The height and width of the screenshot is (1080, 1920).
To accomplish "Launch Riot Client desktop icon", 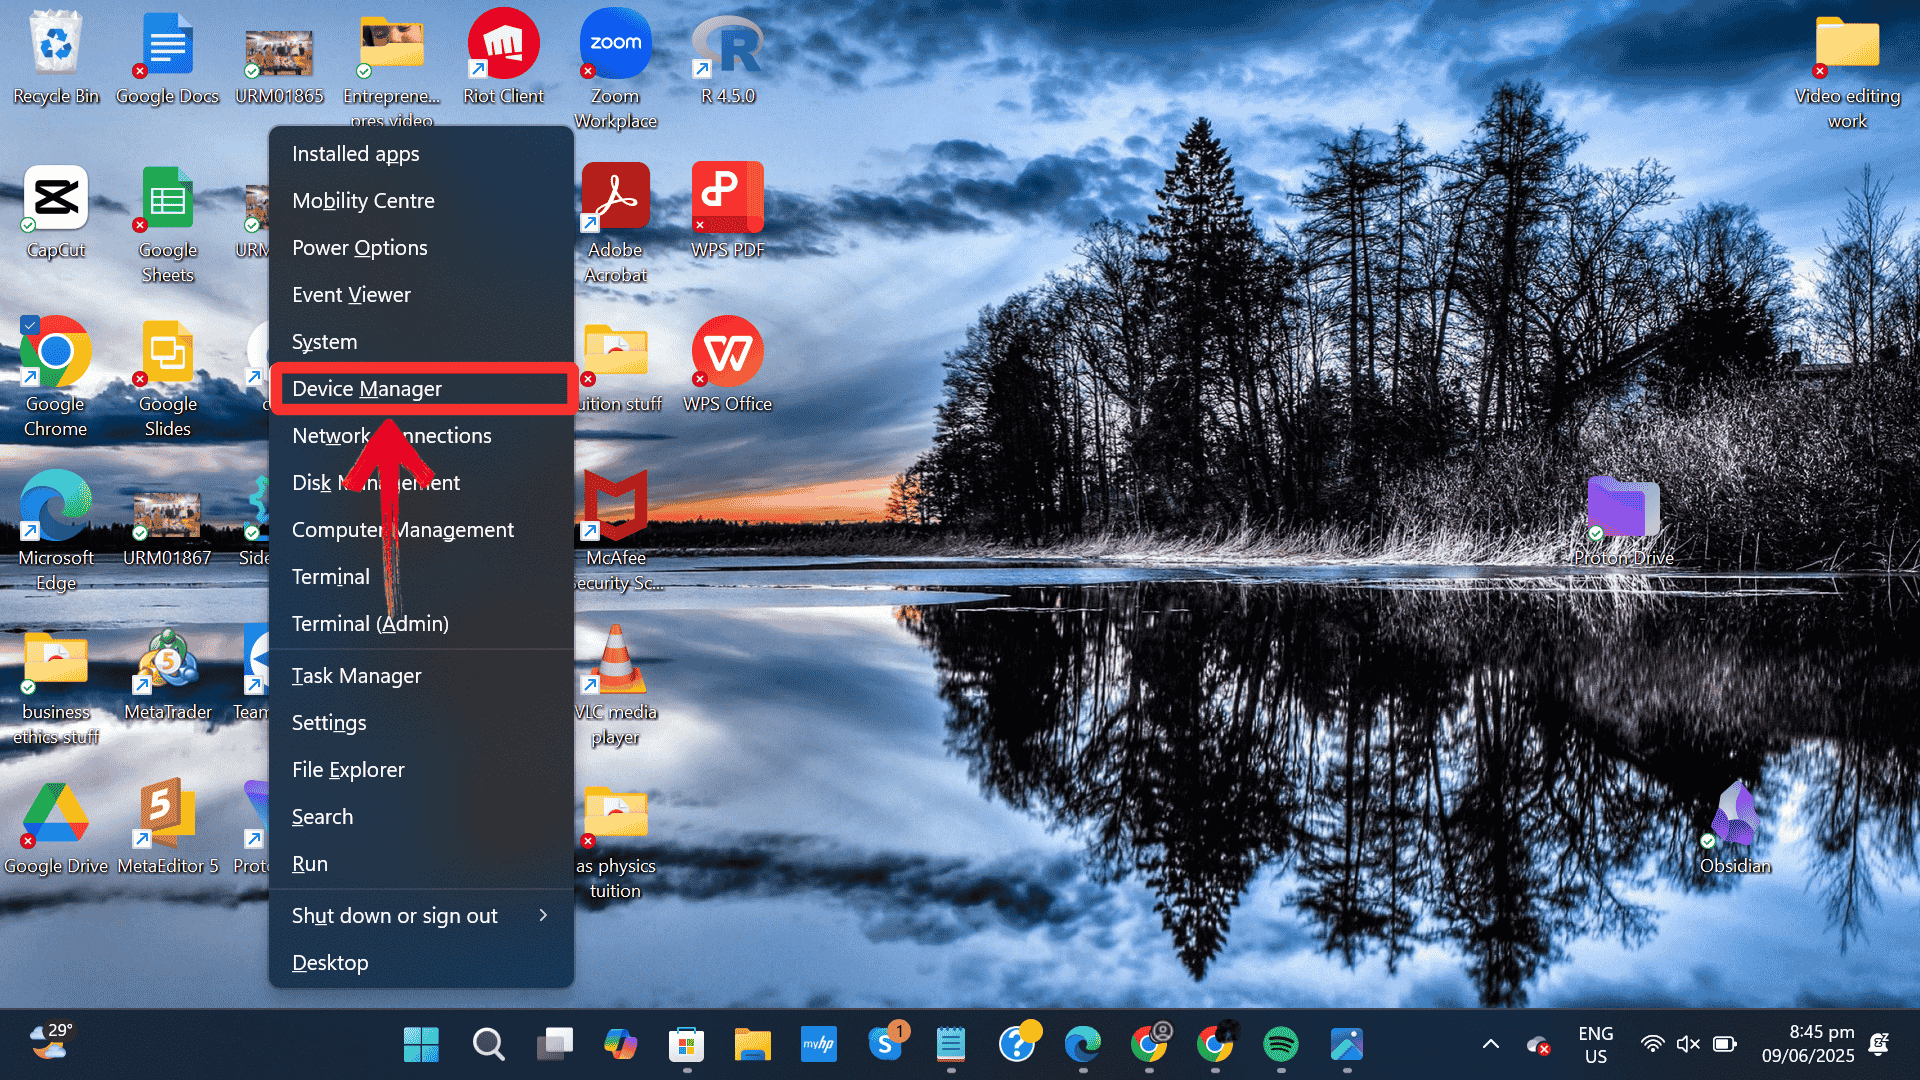I will coord(503,43).
